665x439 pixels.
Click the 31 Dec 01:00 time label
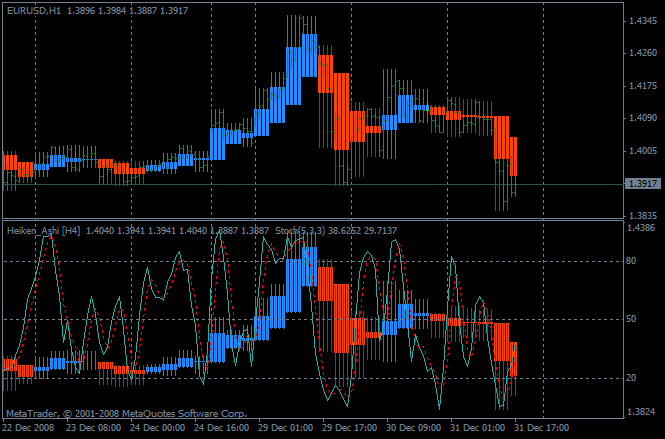click(x=478, y=427)
